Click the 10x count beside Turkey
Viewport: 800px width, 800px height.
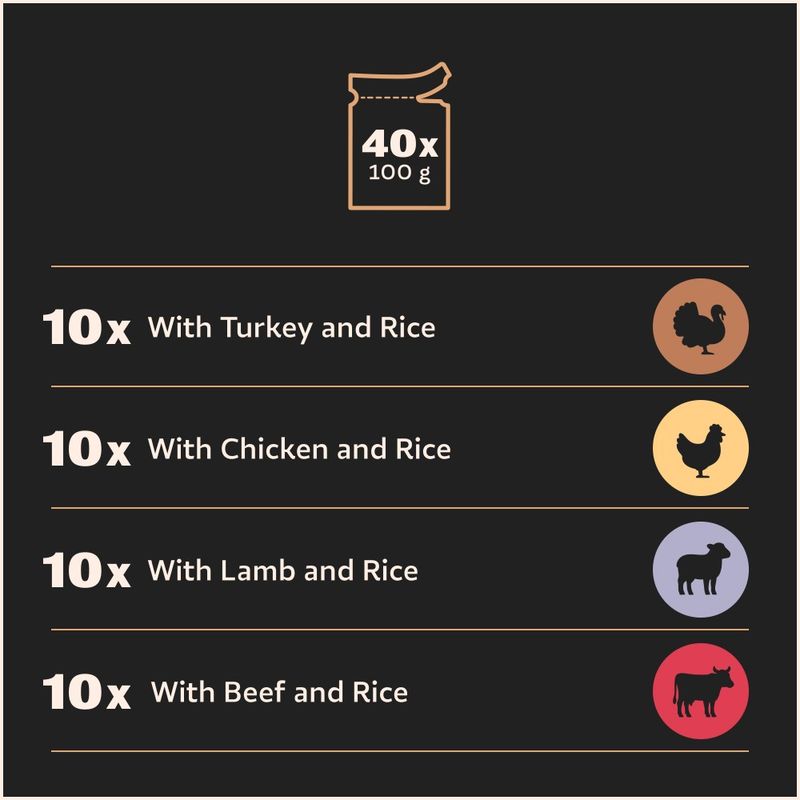pos(87,327)
